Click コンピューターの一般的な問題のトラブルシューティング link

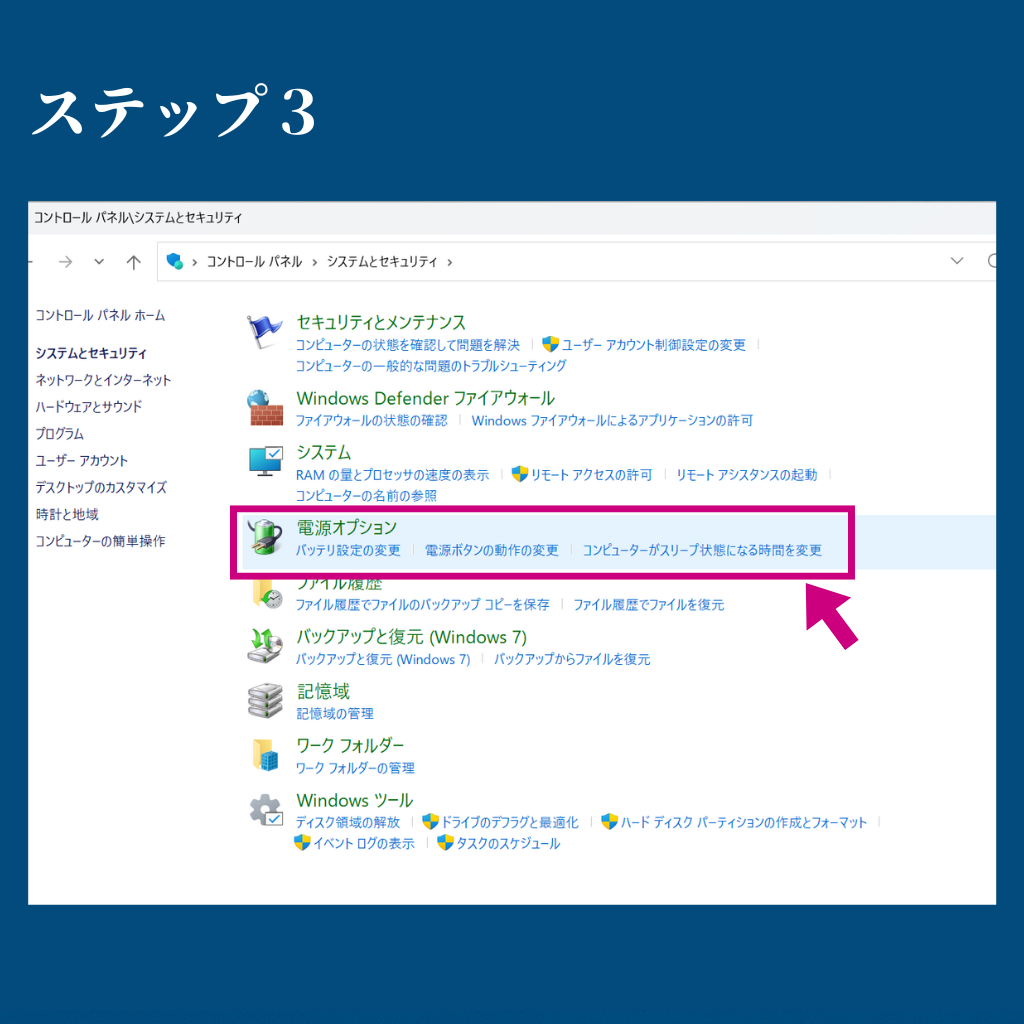coord(431,366)
